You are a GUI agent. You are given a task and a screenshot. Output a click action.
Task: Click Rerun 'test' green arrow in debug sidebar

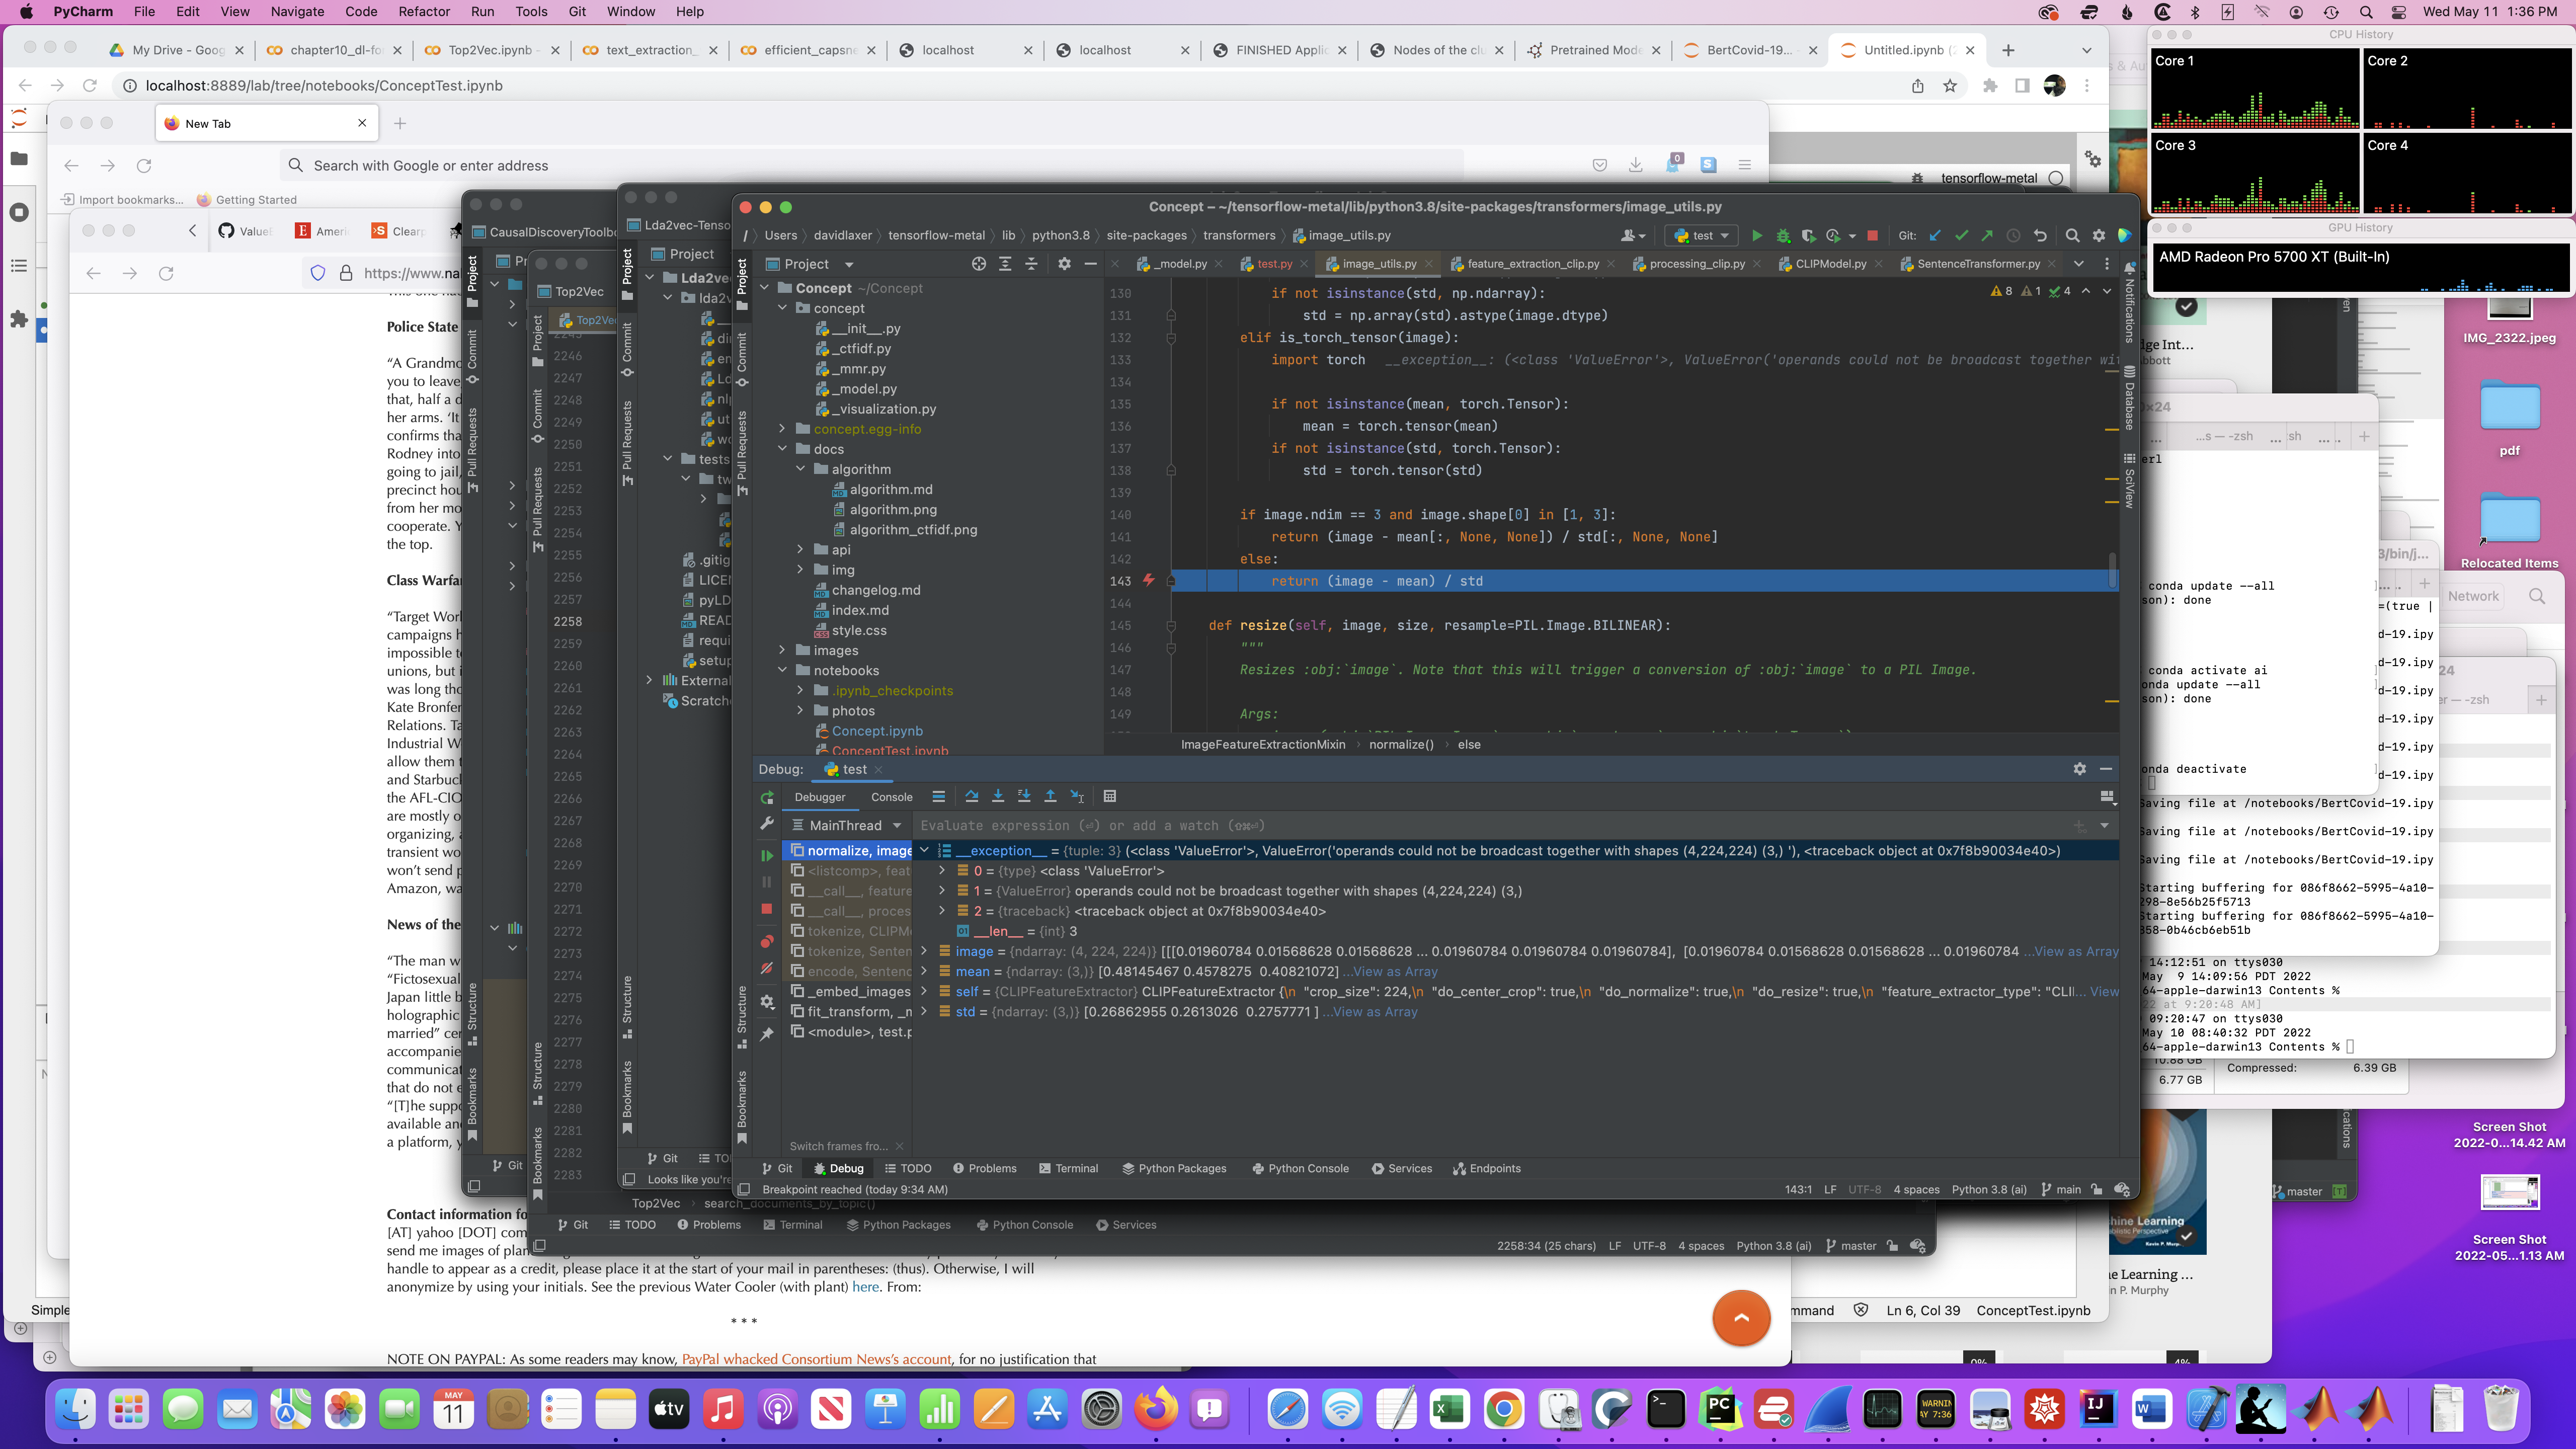(x=767, y=798)
